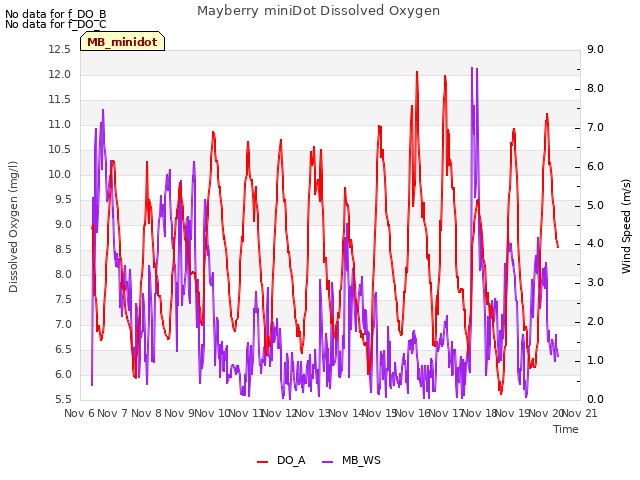Image resolution: width=640 pixels, height=480 pixels.
Task: Click the 11.0 left axis tick label
Action: pyautogui.click(x=60, y=124)
